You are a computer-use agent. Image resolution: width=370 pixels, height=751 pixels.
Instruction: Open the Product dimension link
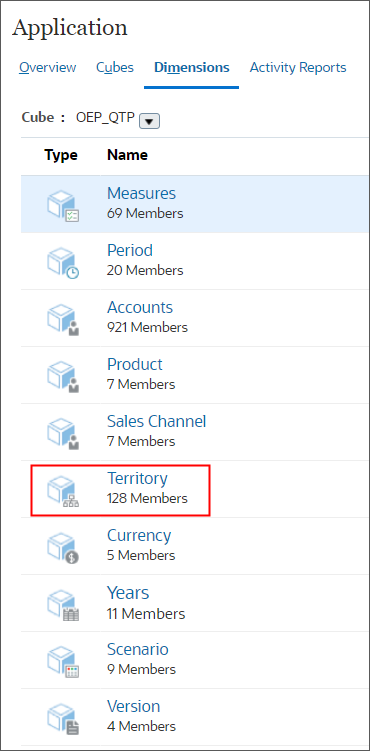[x=135, y=364]
